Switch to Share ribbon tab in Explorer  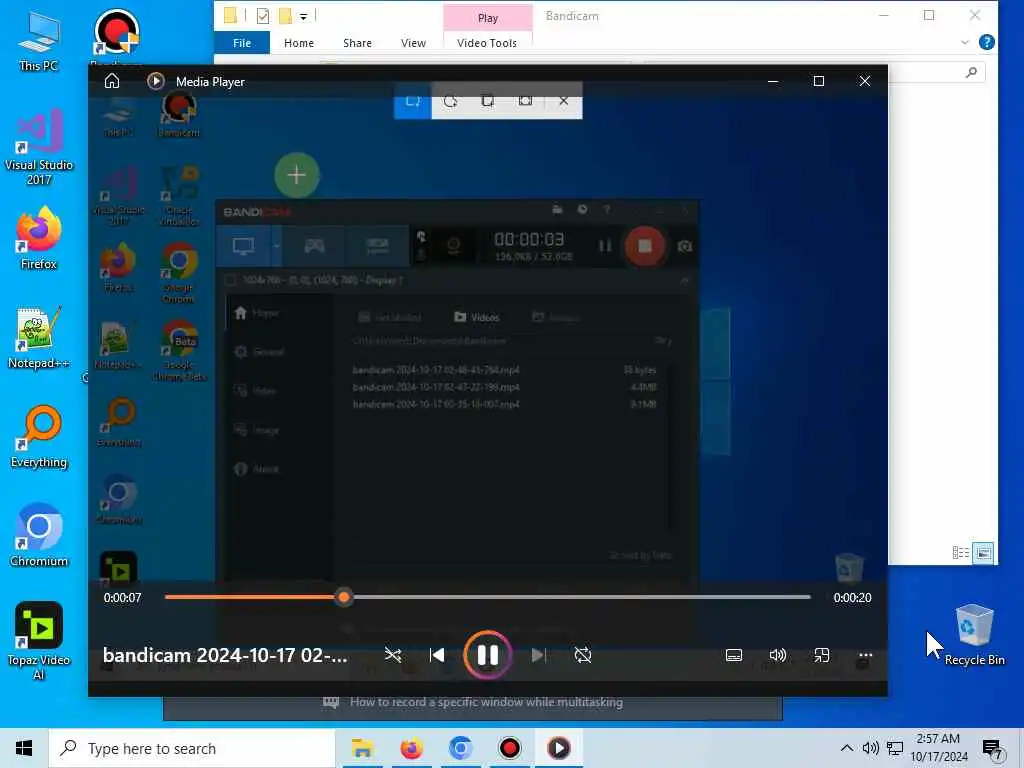tap(357, 43)
